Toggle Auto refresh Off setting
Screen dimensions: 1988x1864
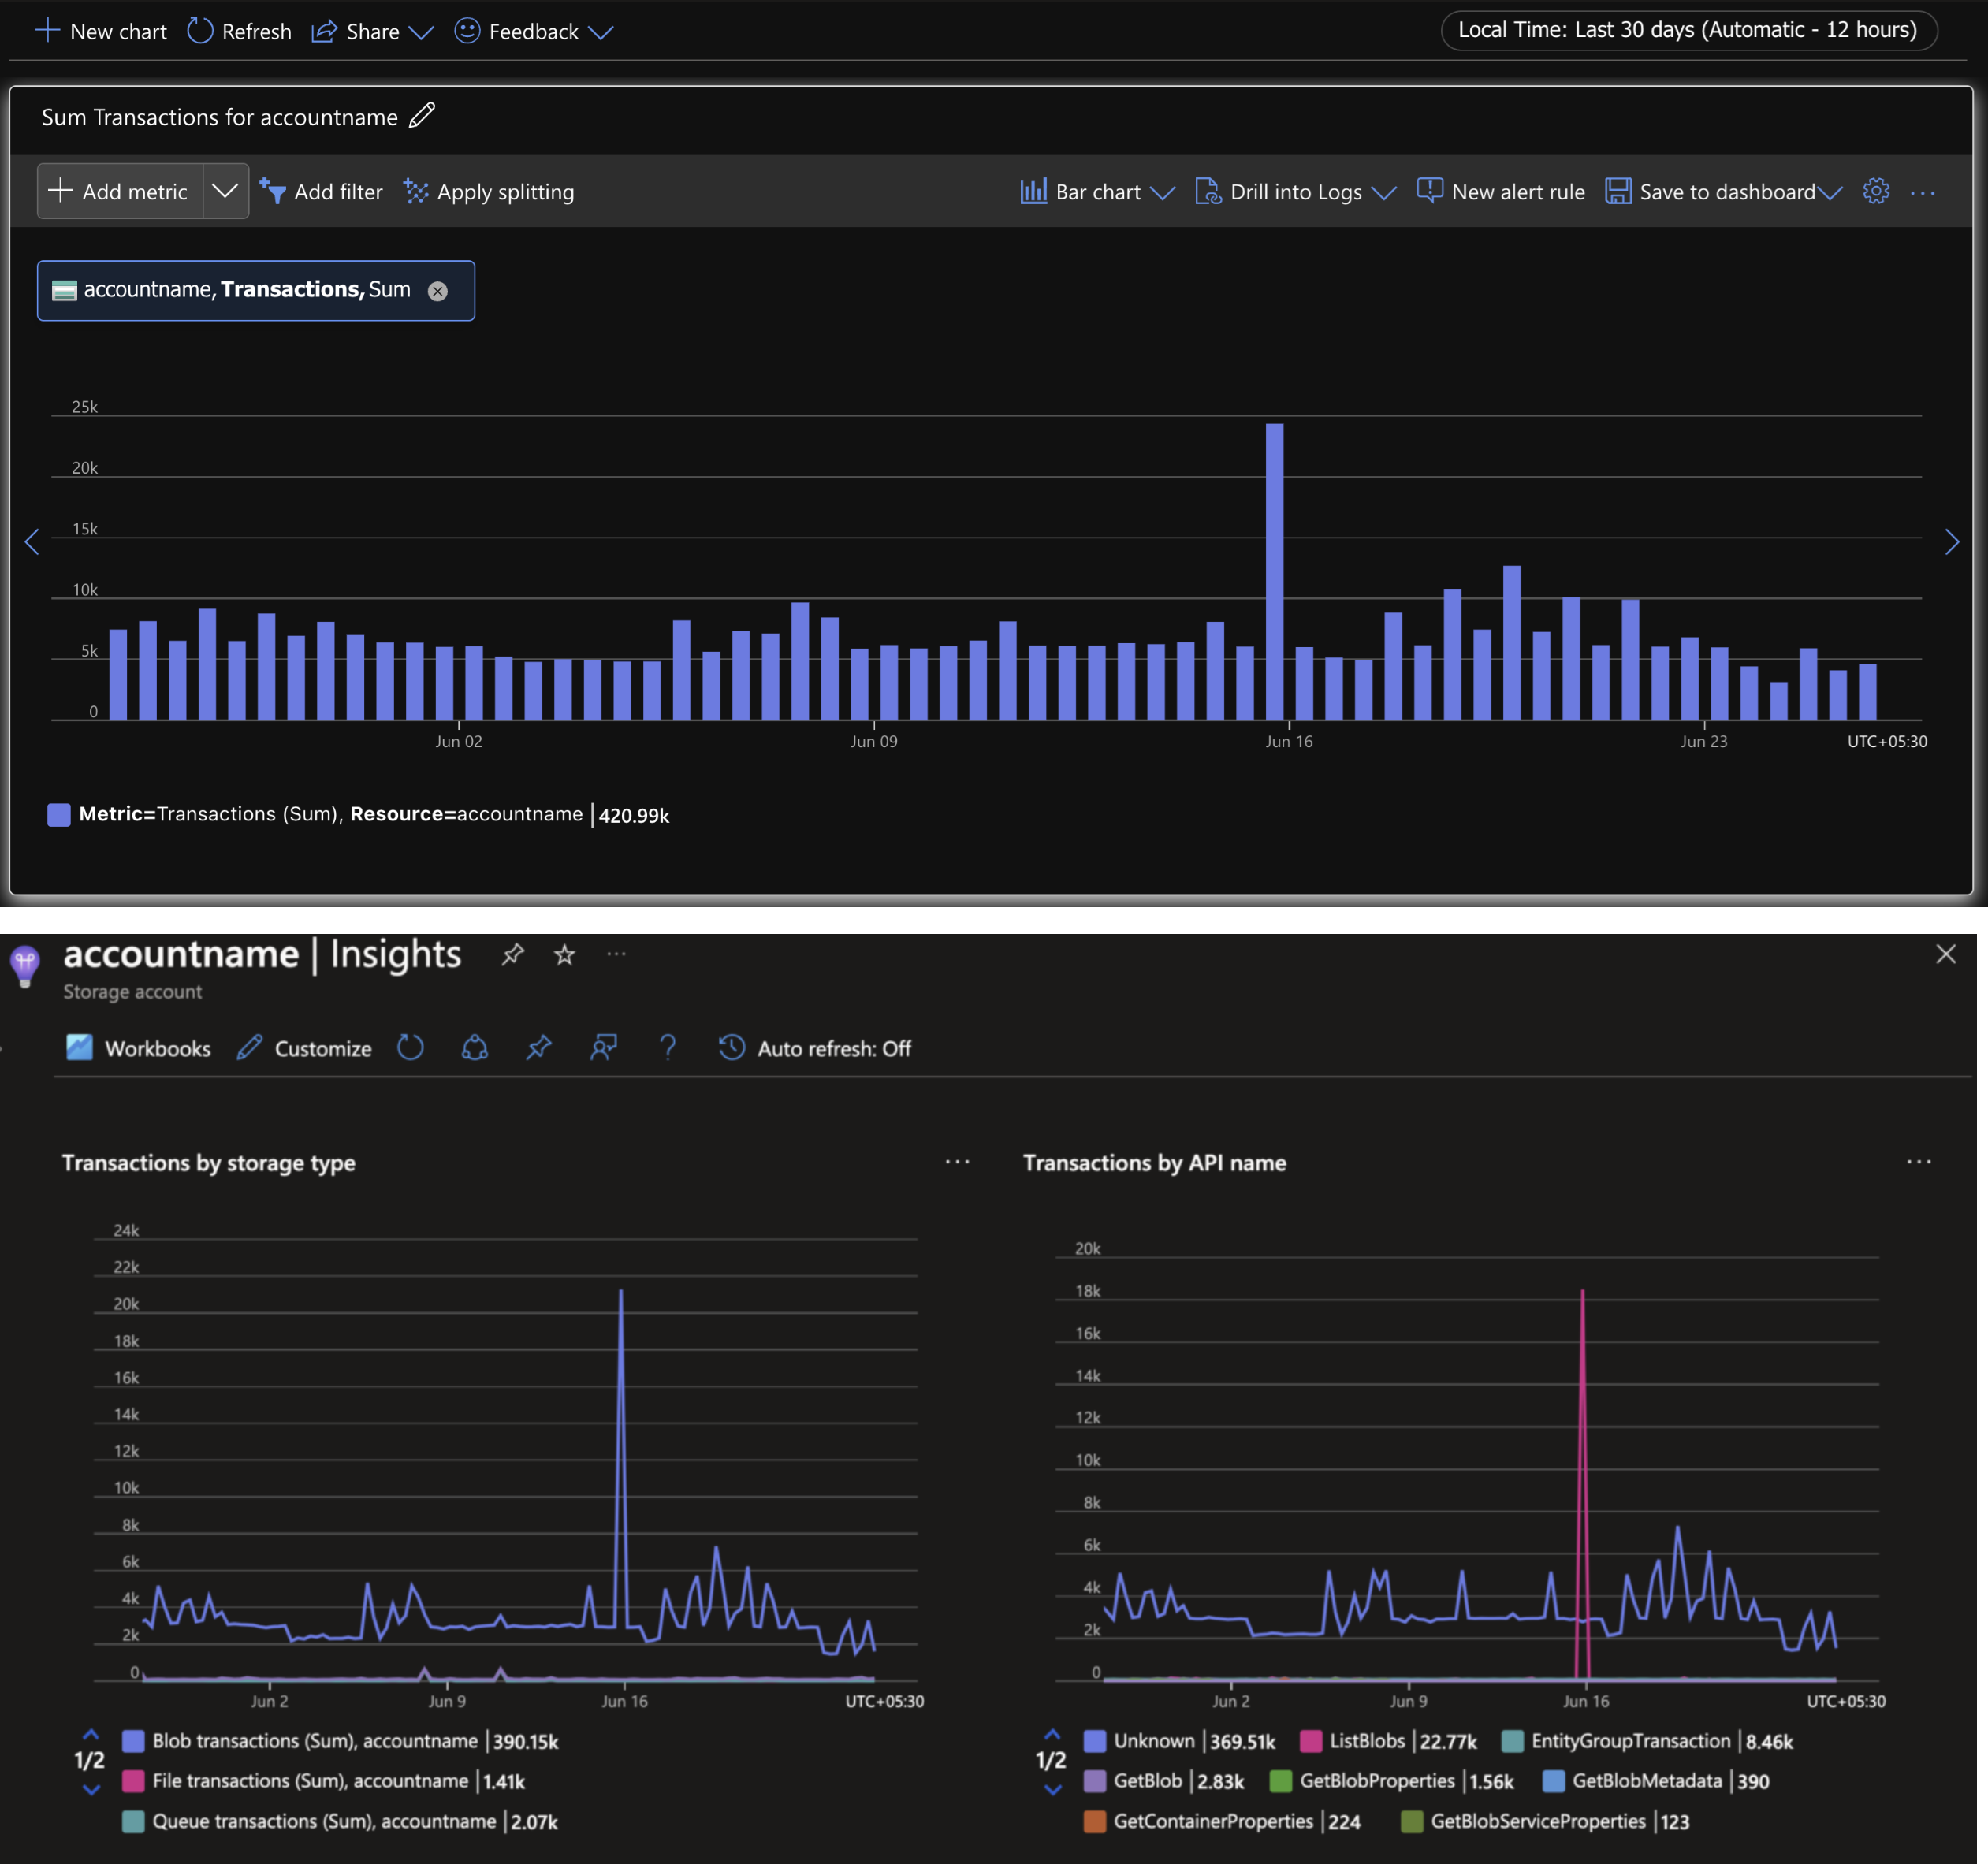coord(815,1048)
